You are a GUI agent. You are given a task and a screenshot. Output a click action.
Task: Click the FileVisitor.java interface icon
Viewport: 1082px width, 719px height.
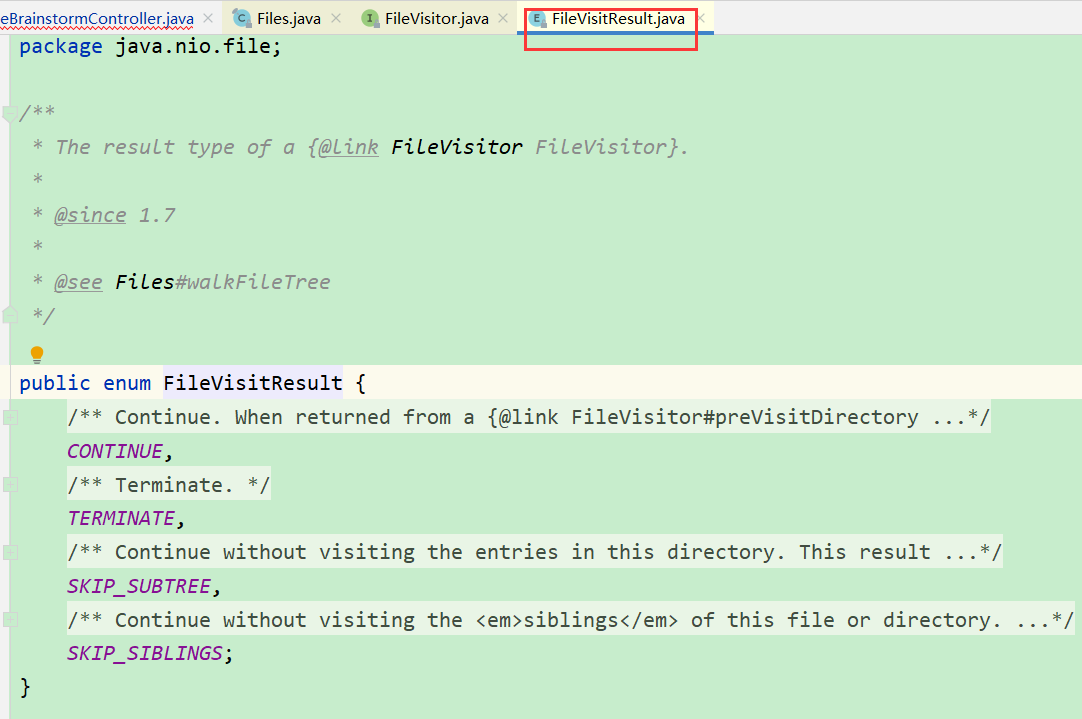[371, 19]
